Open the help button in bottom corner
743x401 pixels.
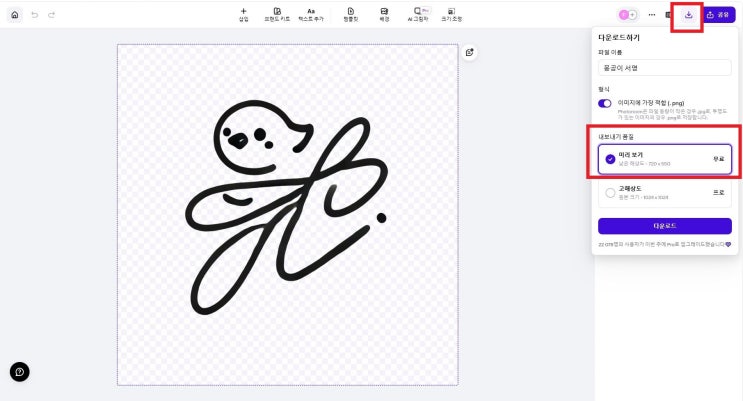[x=19, y=371]
